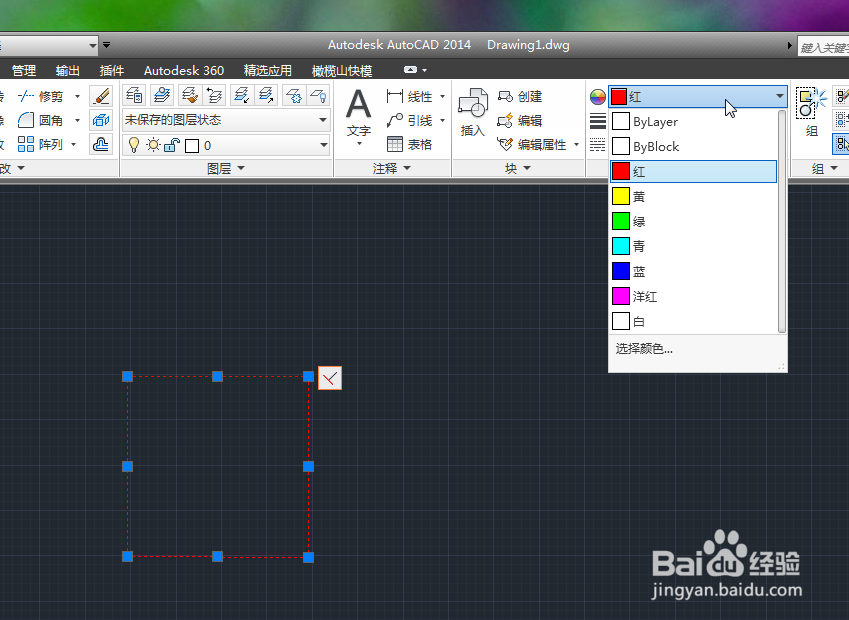This screenshot has height=620, width=849.
Task: Click the Layer Off lightbulb icon
Action: (319, 95)
